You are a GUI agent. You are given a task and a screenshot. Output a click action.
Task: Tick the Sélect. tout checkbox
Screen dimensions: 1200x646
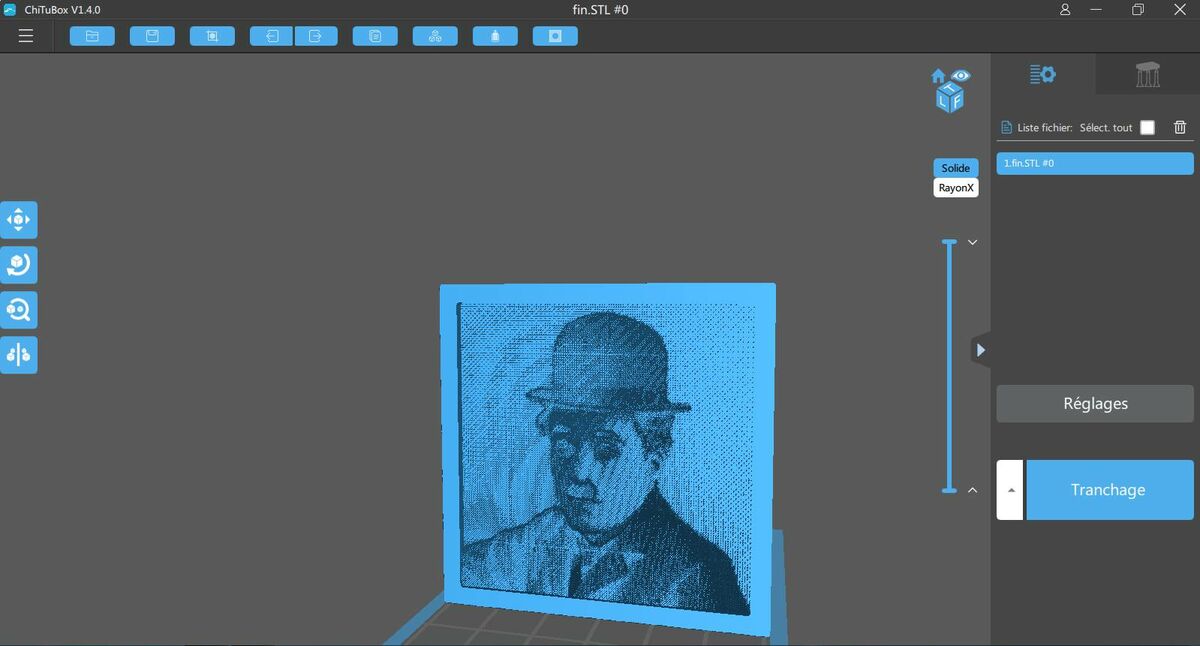point(1147,127)
